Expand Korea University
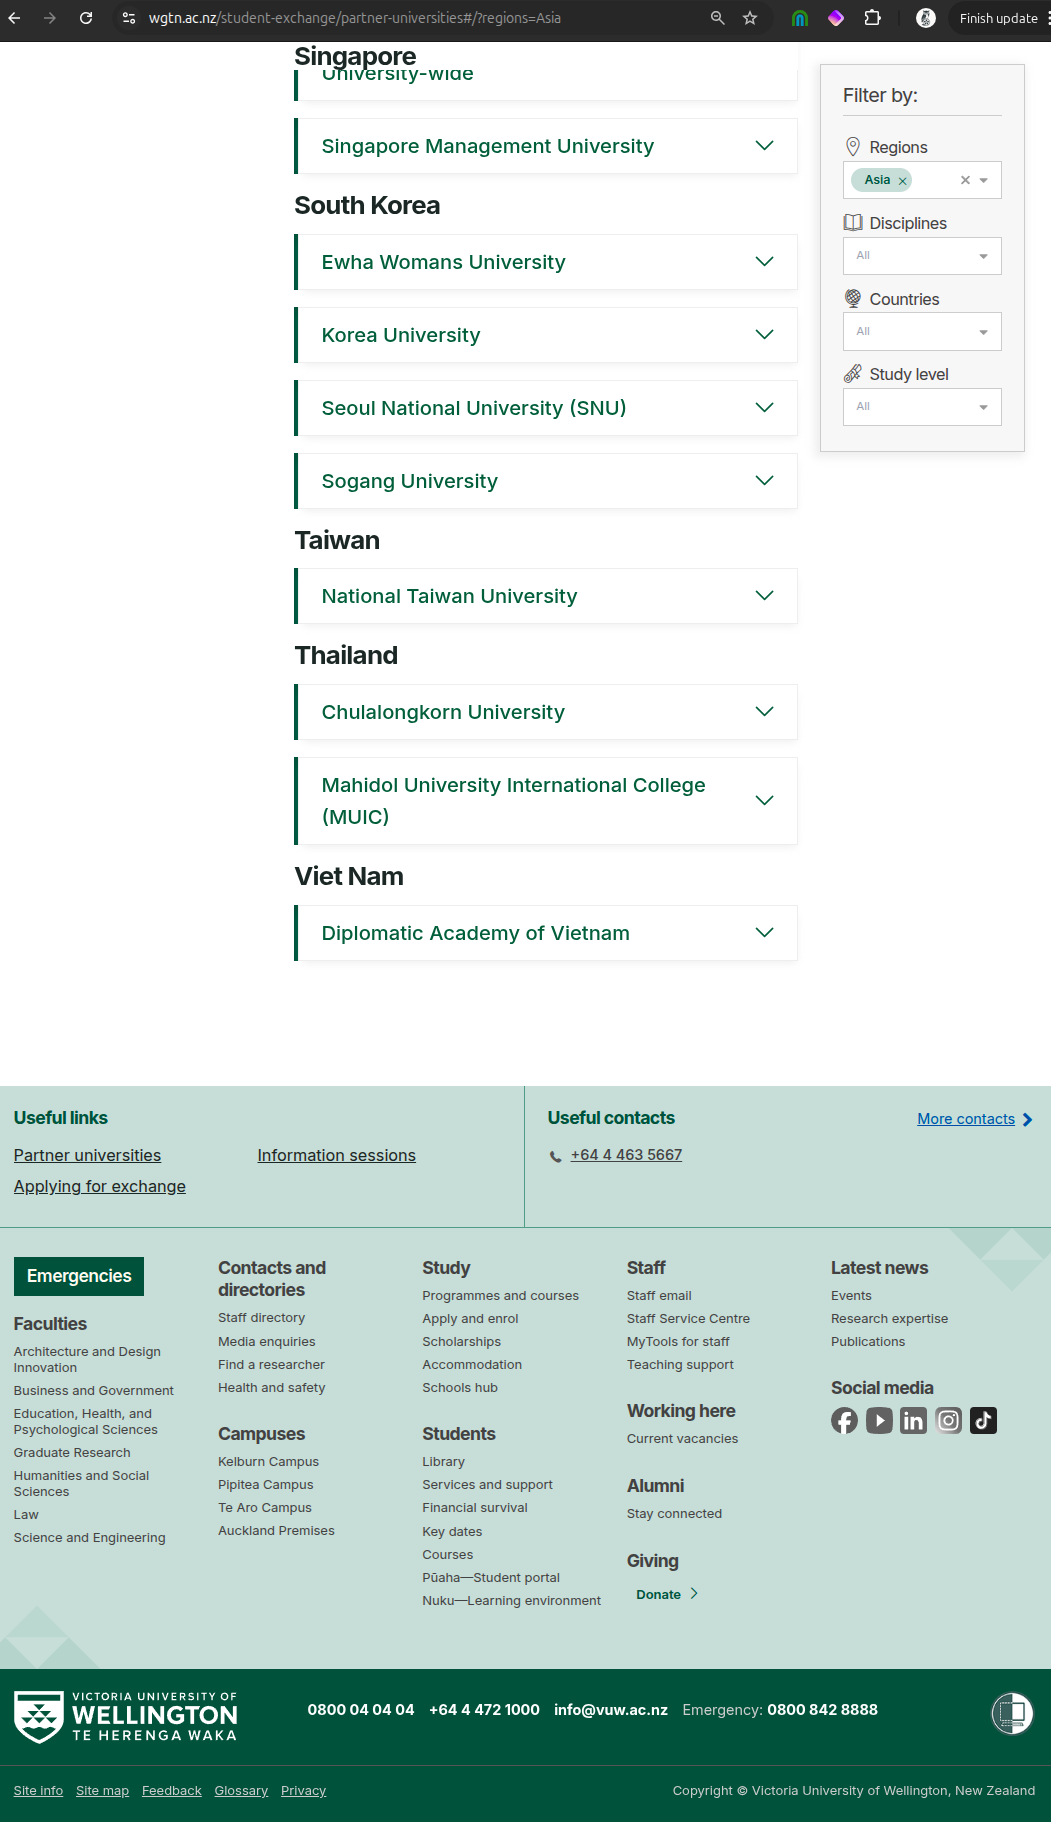Image resolution: width=1051 pixels, height=1822 pixels. [546, 335]
